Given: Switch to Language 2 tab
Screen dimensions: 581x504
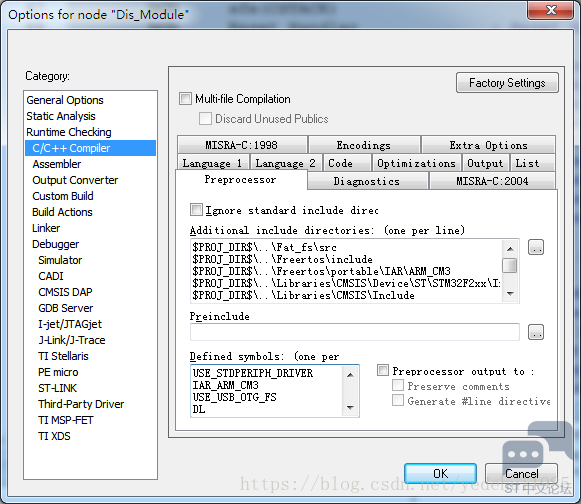Looking at the screenshot, I should click(286, 163).
